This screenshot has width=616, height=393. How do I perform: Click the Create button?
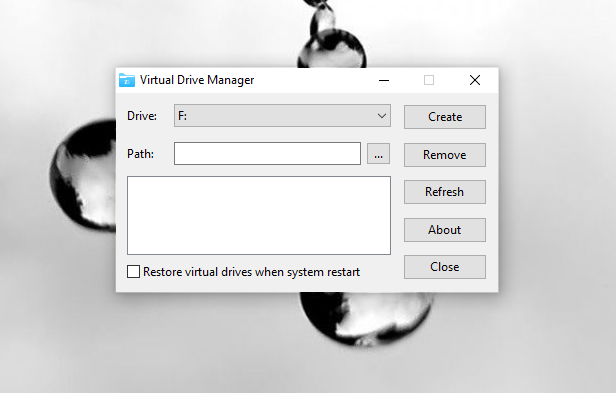point(445,117)
